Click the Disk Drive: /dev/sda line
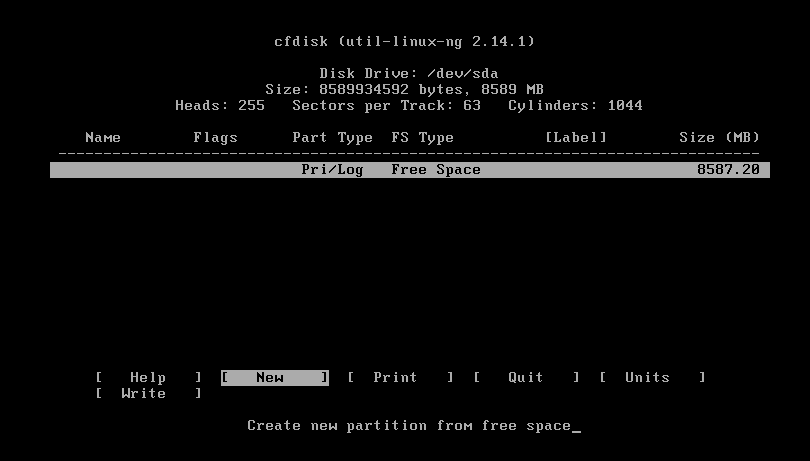 (x=409, y=73)
